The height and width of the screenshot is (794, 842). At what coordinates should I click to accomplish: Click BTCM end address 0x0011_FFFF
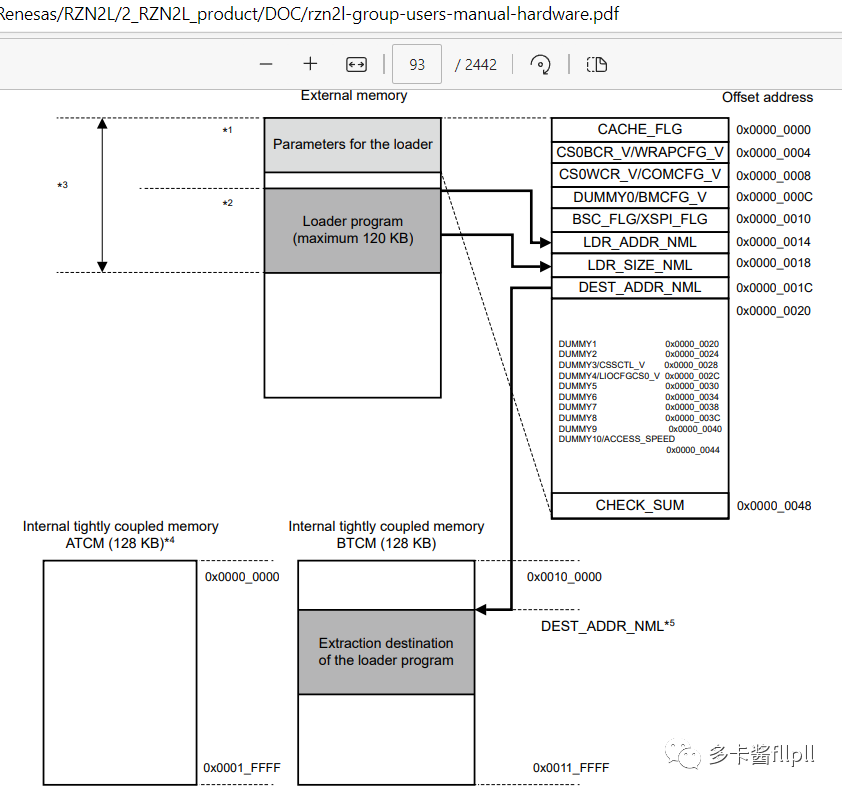[571, 768]
